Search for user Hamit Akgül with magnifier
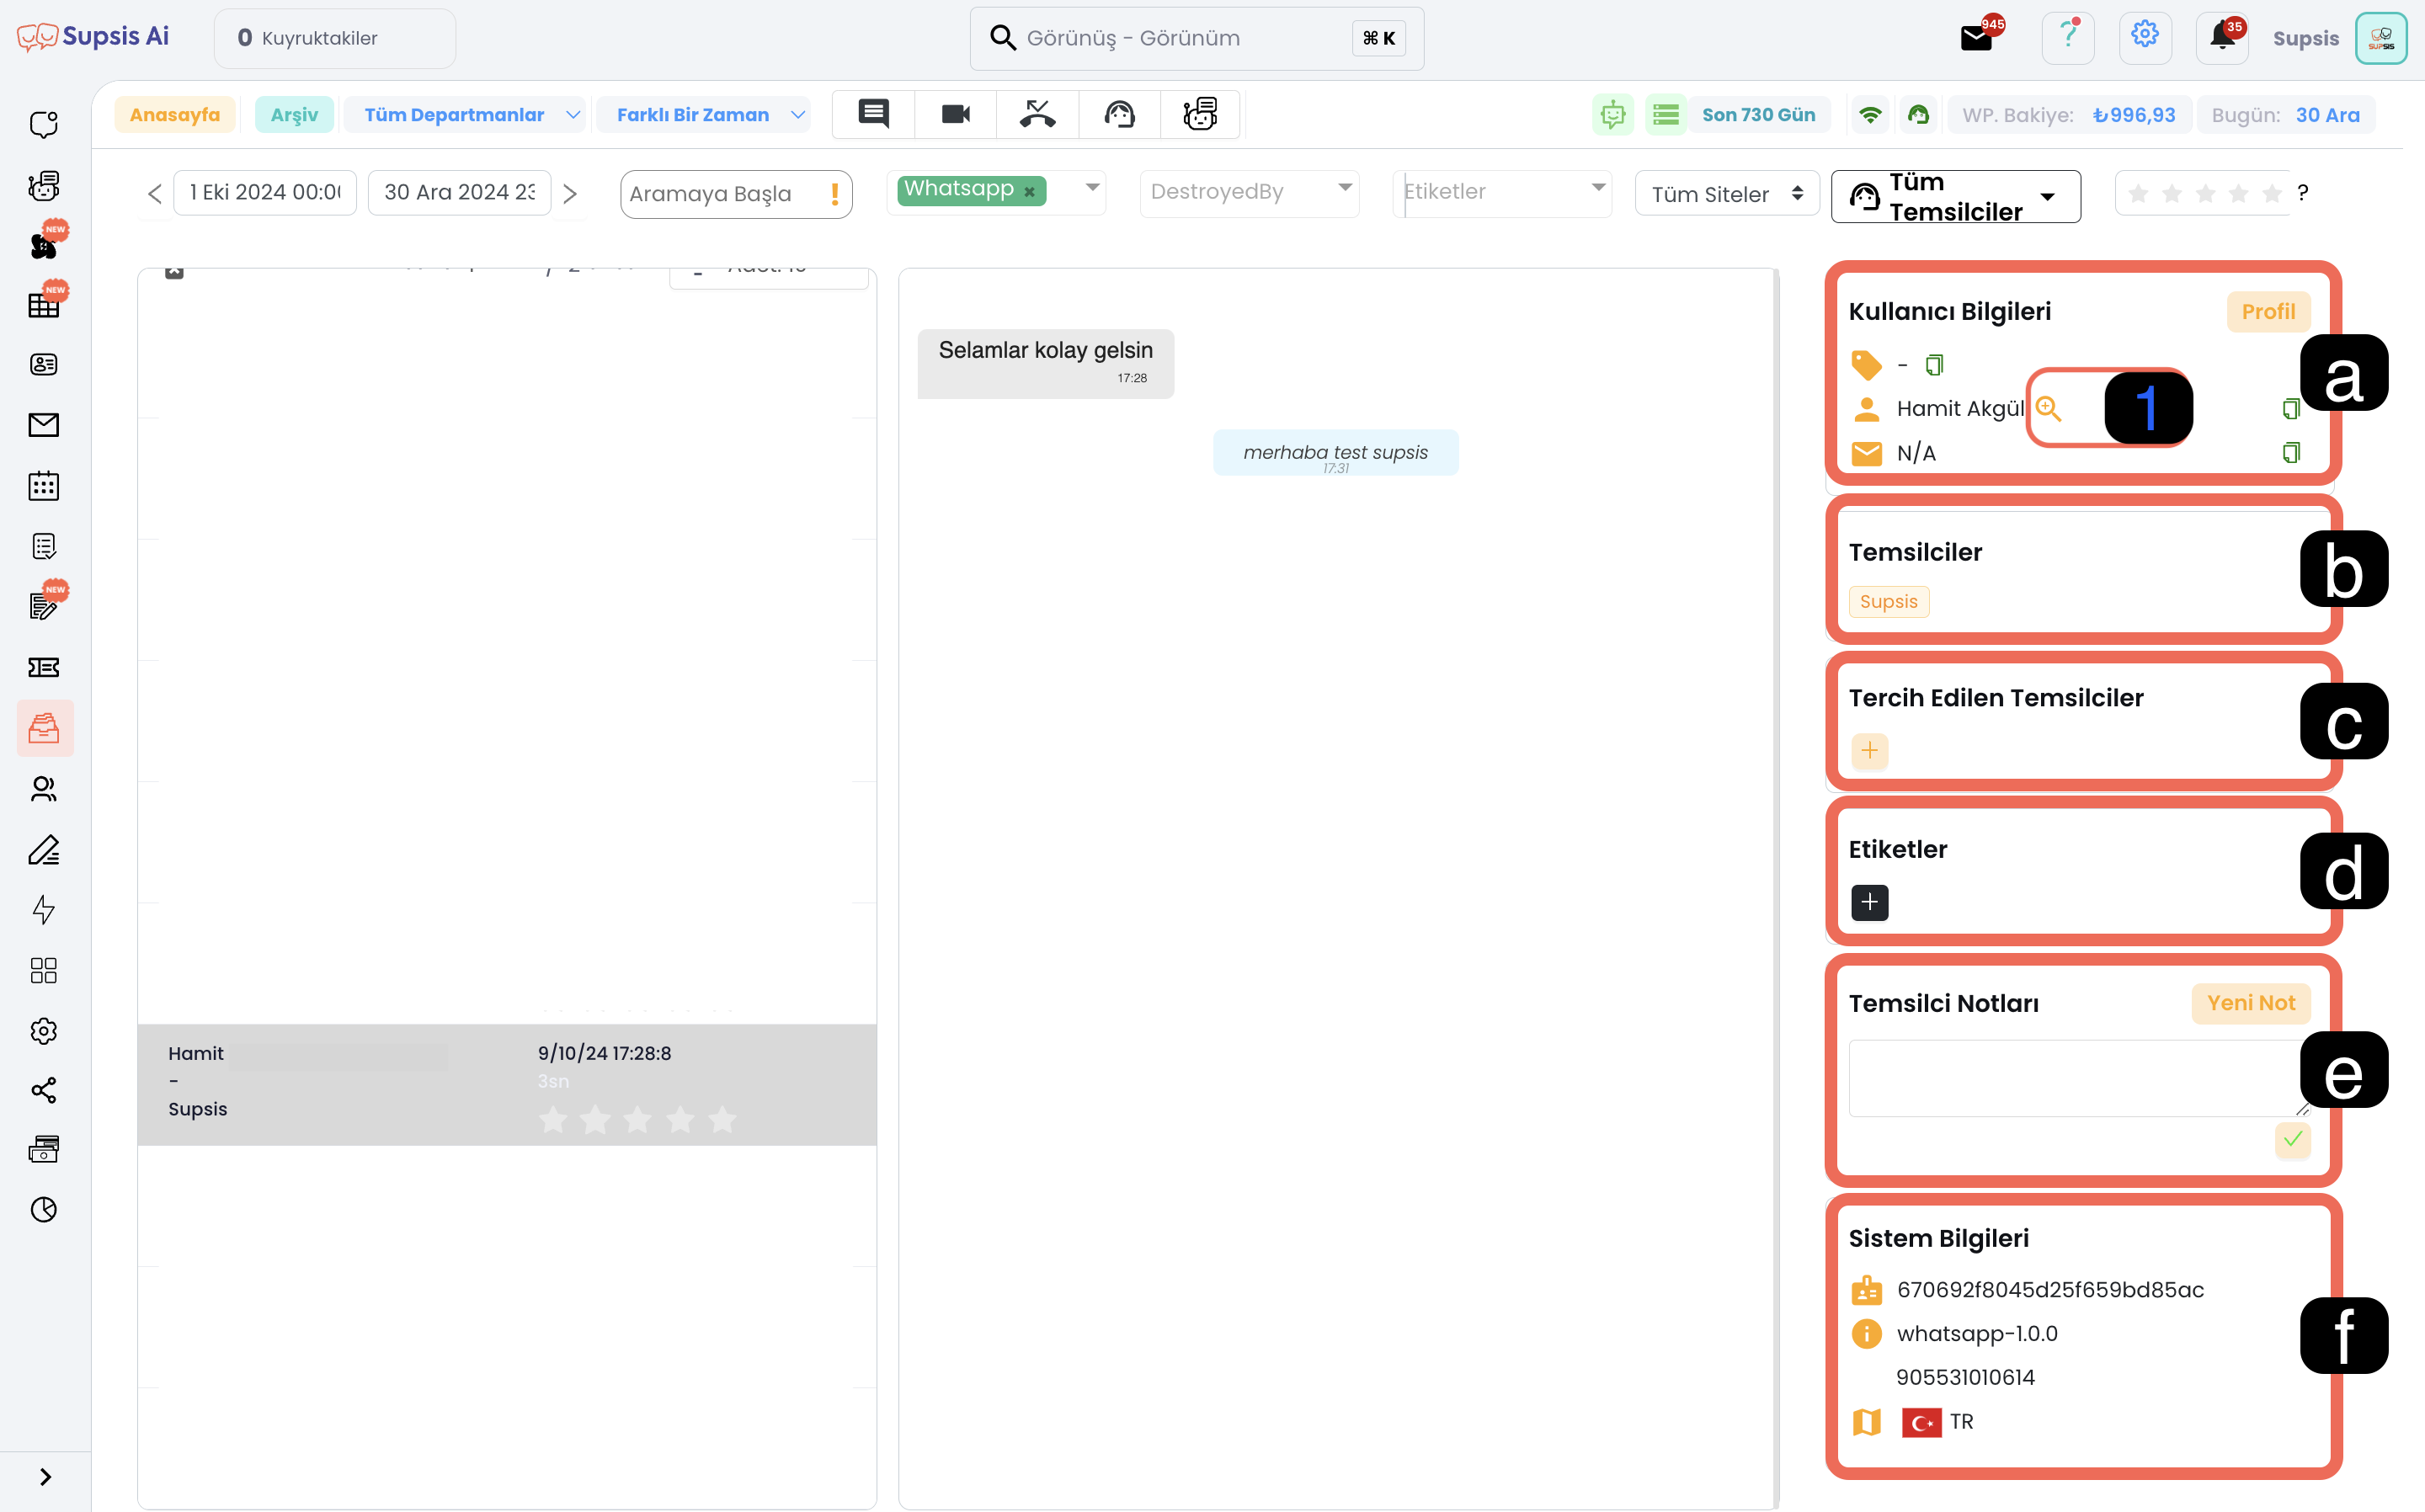2425x1512 pixels. tap(2048, 408)
